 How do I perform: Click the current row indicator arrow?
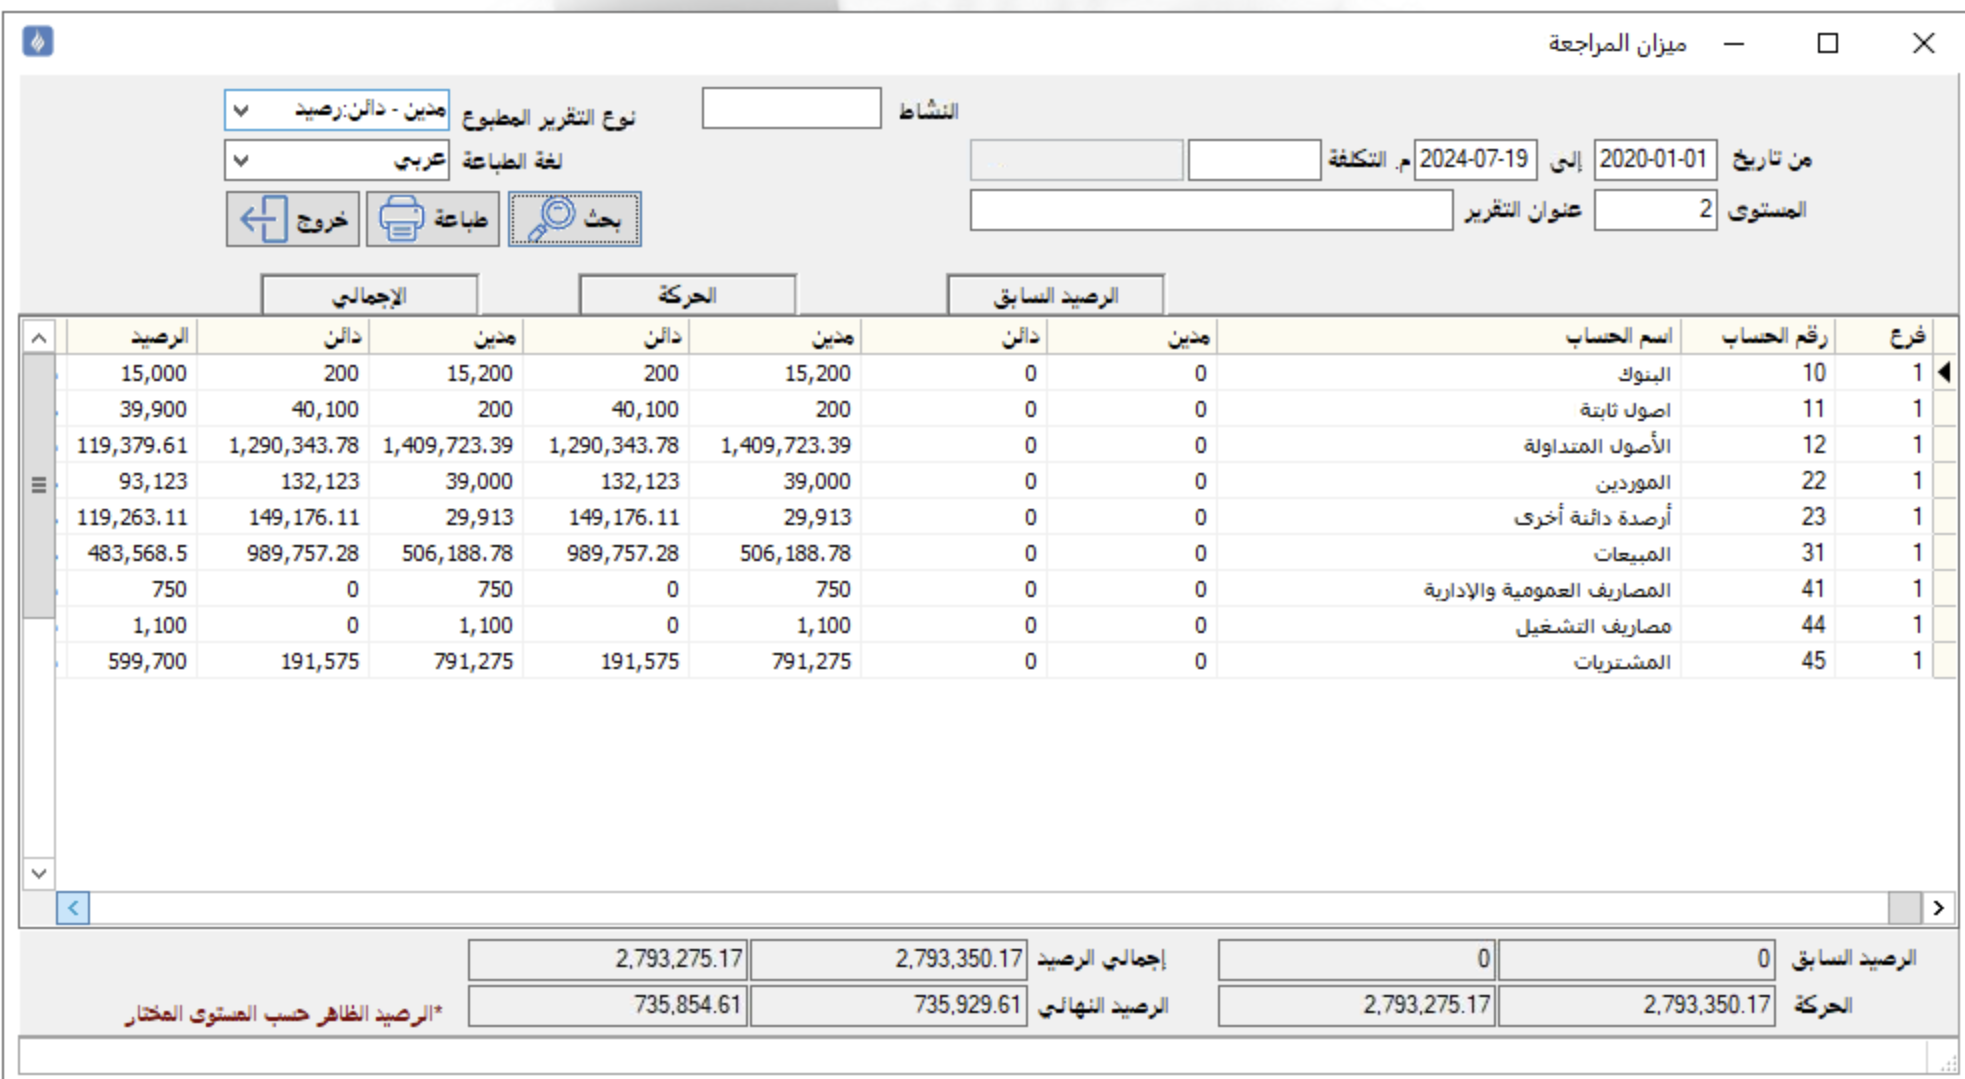click(1944, 373)
